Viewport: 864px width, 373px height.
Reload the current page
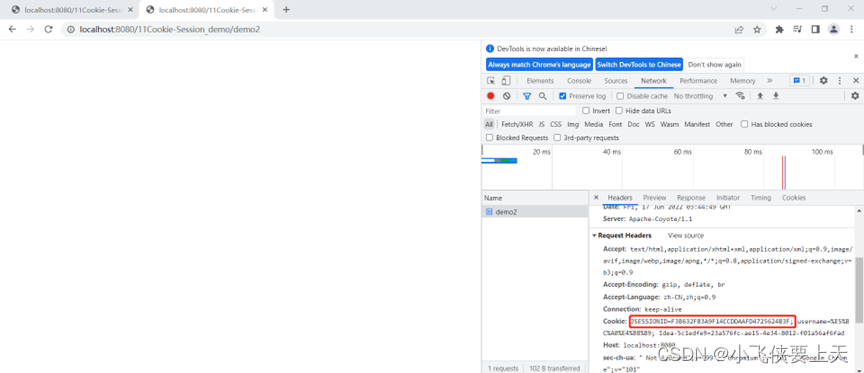coord(48,29)
